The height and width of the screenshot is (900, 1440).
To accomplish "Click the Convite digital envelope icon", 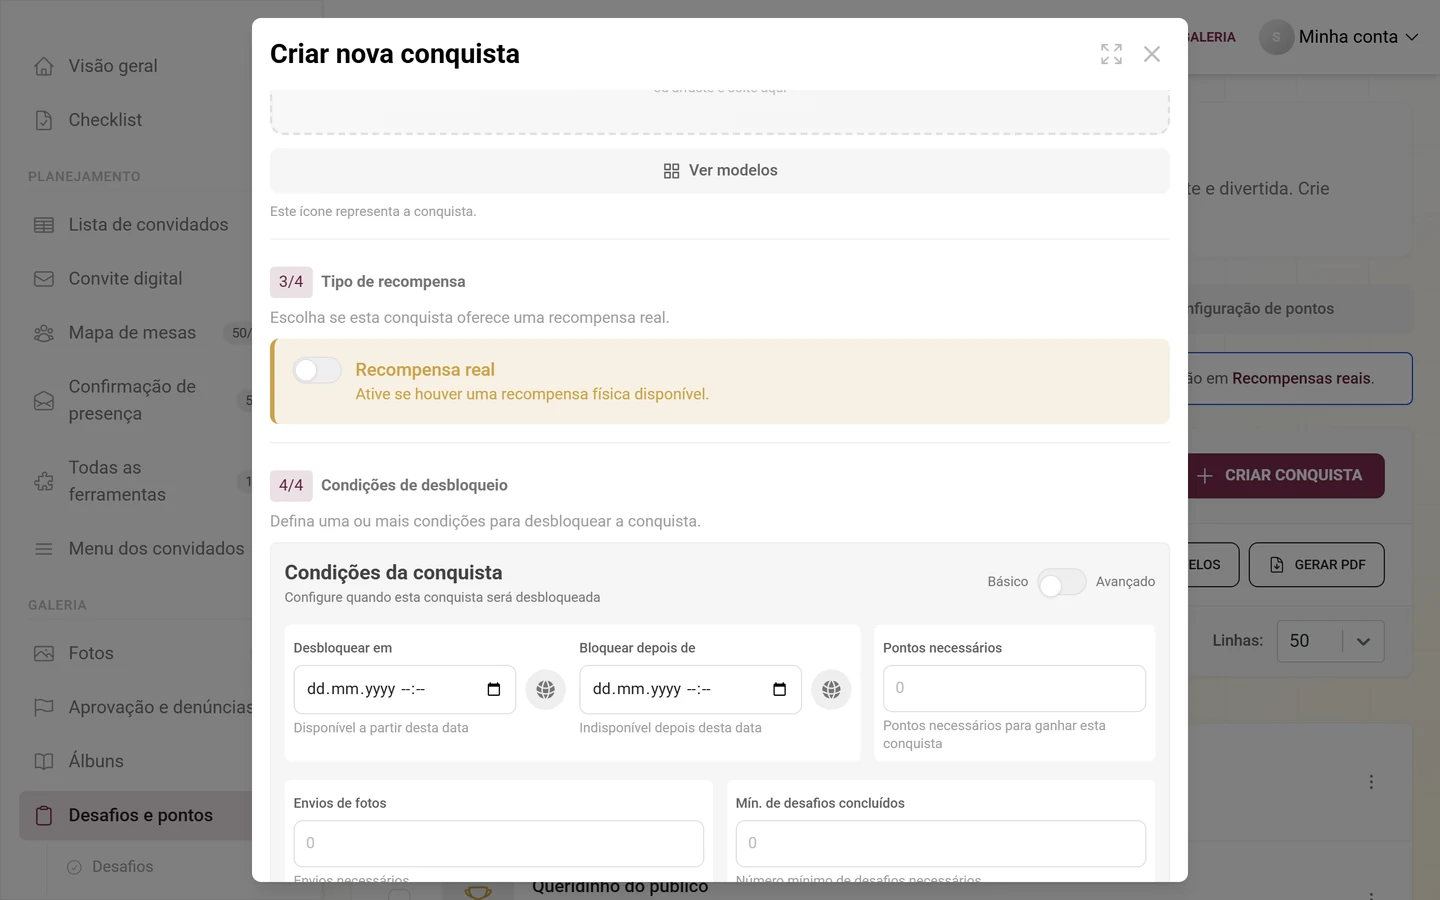I will pos(44,279).
